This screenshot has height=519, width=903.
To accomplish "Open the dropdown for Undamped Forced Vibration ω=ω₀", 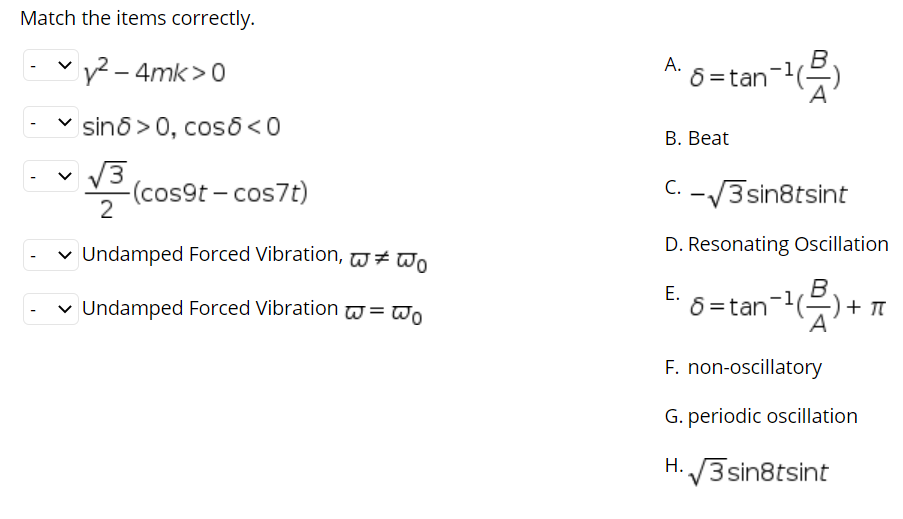I will coord(51,308).
